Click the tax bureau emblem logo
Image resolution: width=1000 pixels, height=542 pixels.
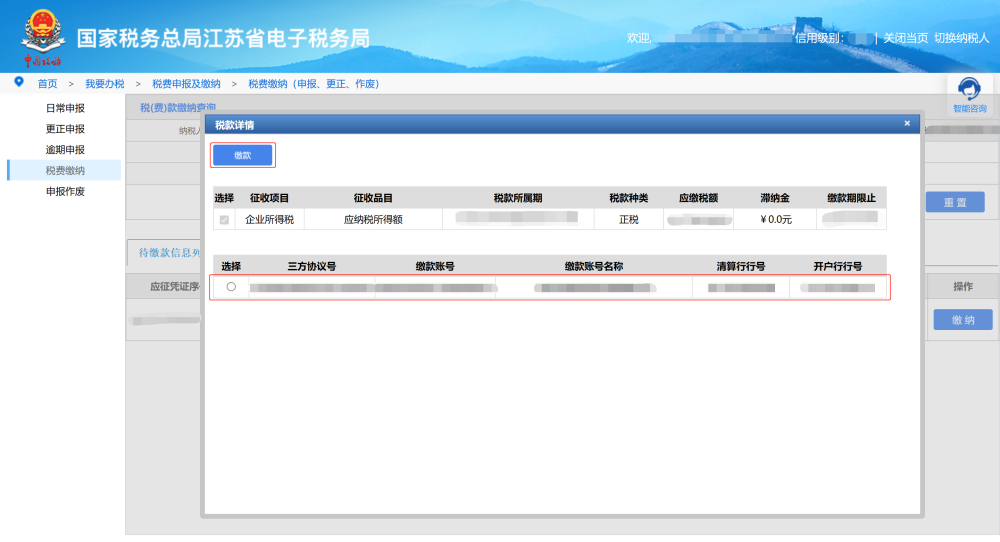coord(43,38)
